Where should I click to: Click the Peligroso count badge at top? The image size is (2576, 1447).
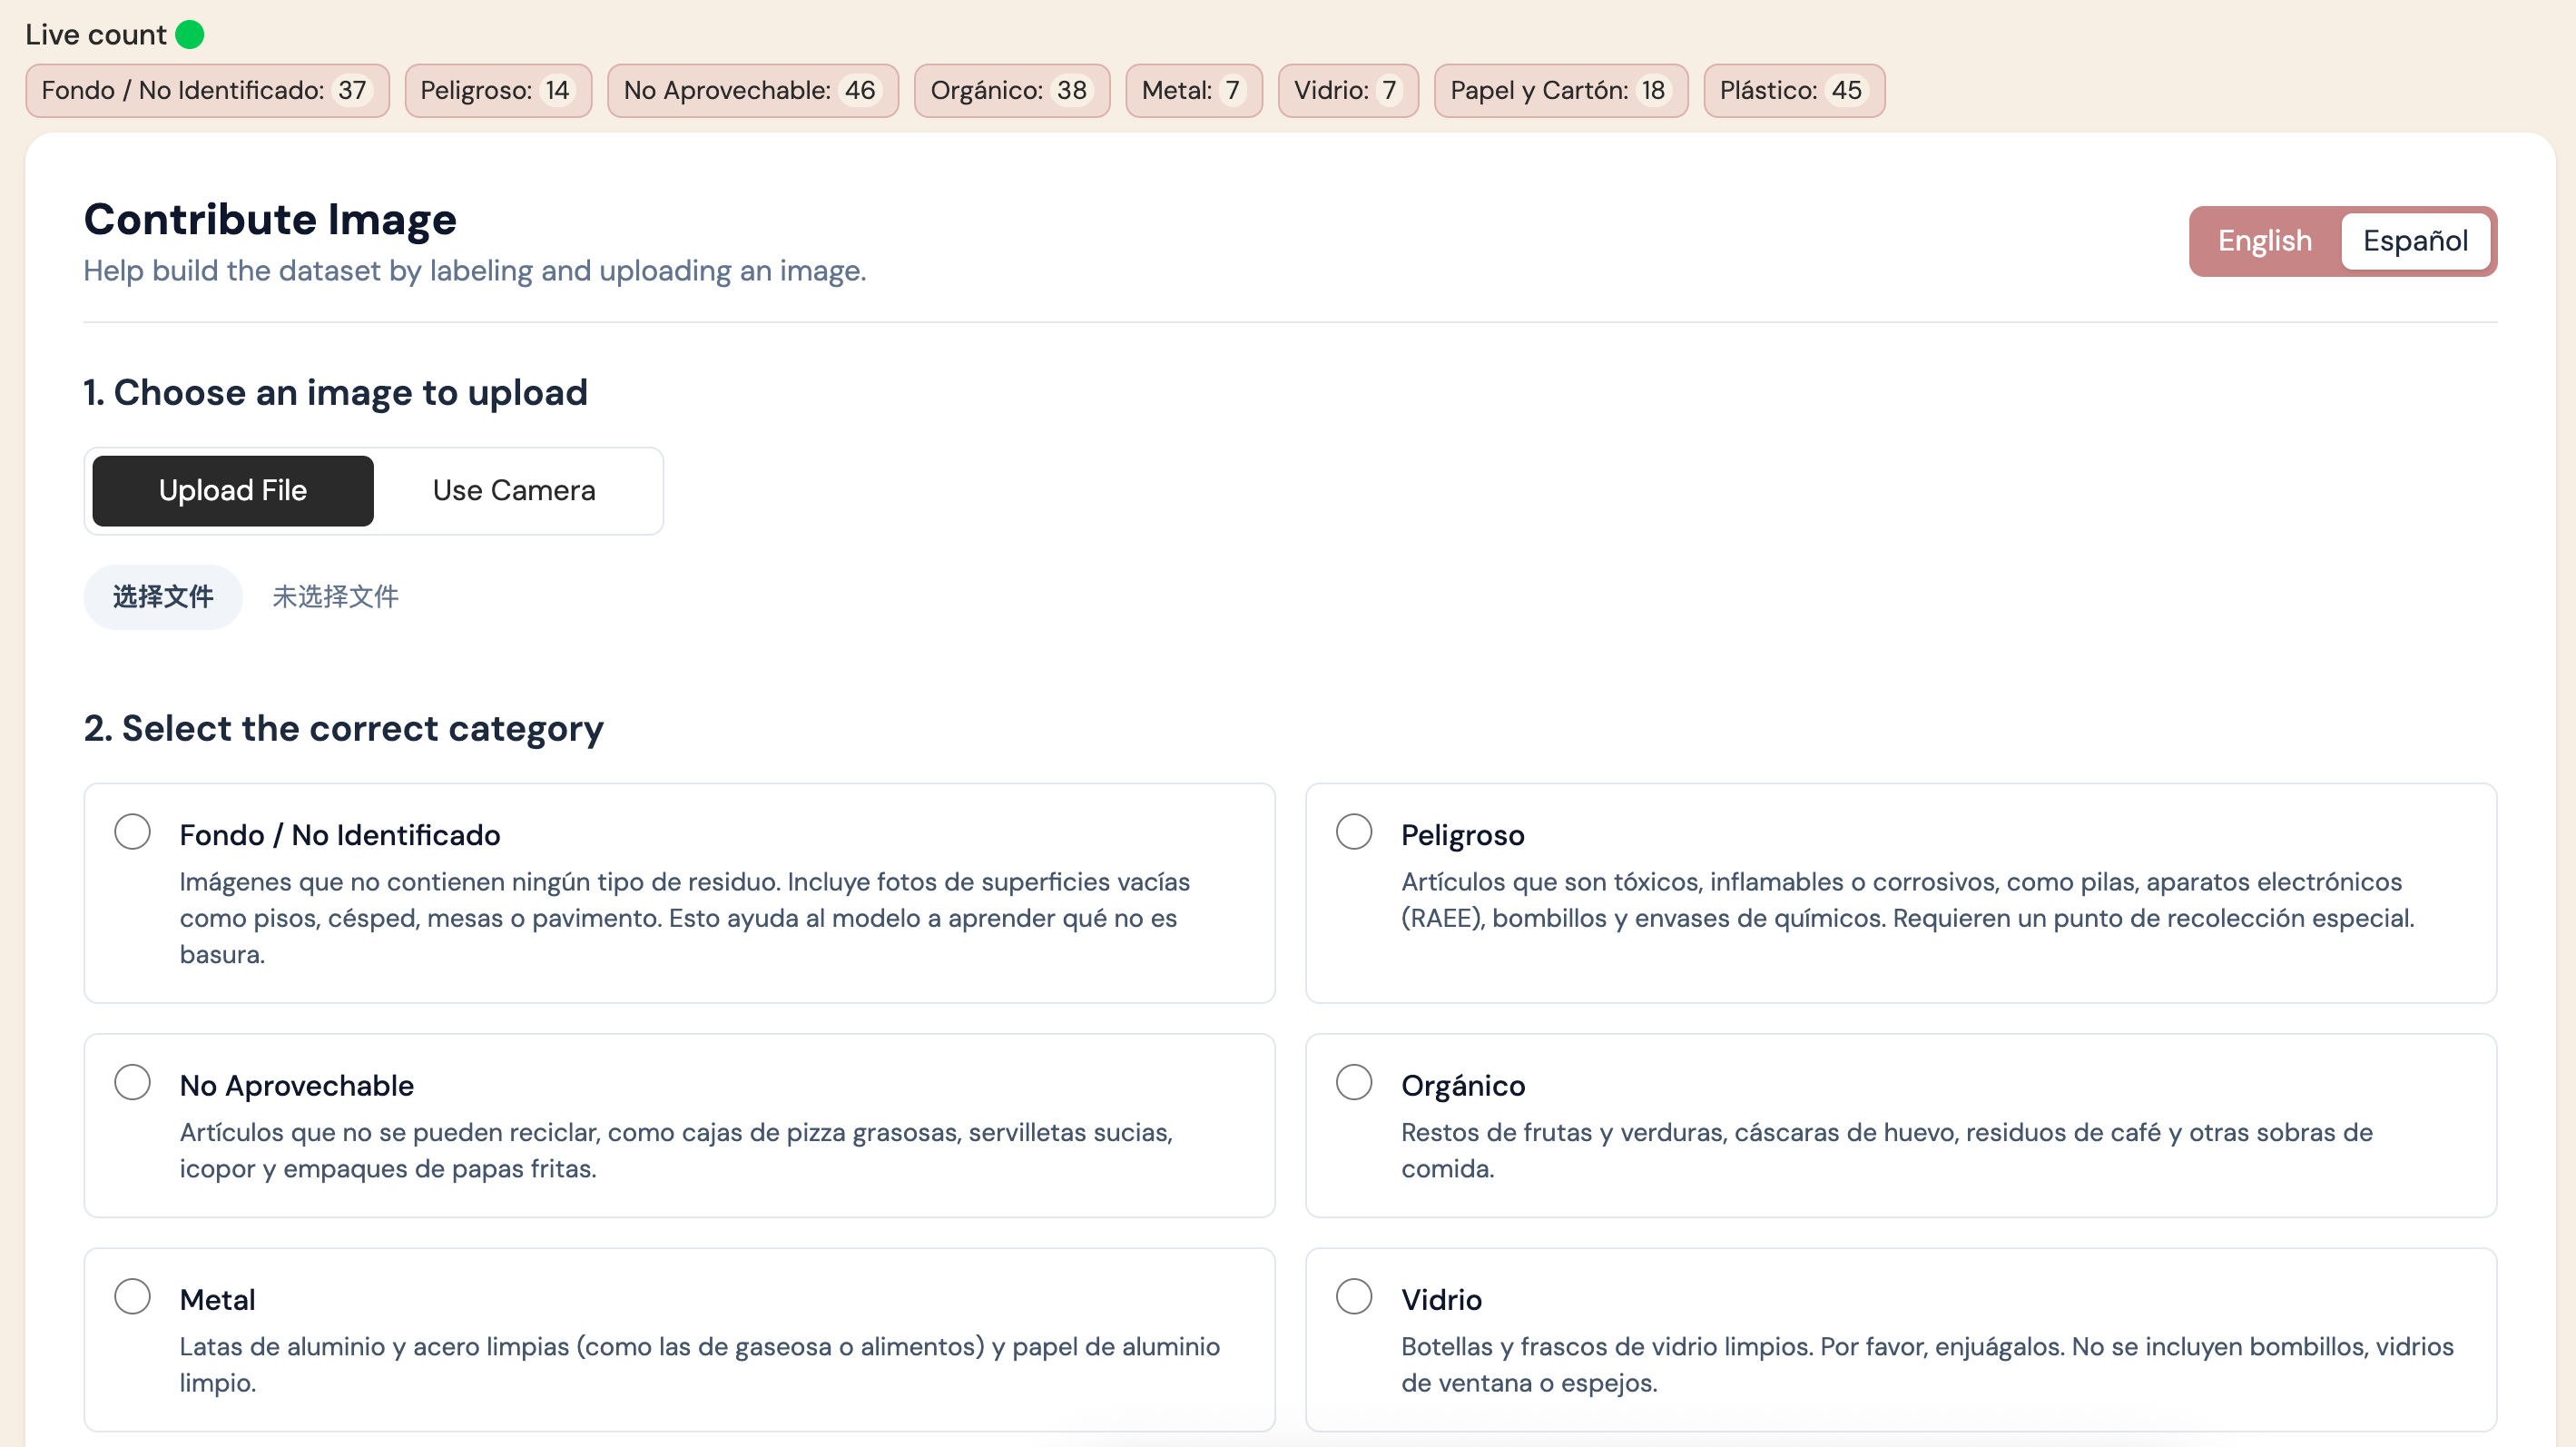click(x=497, y=91)
